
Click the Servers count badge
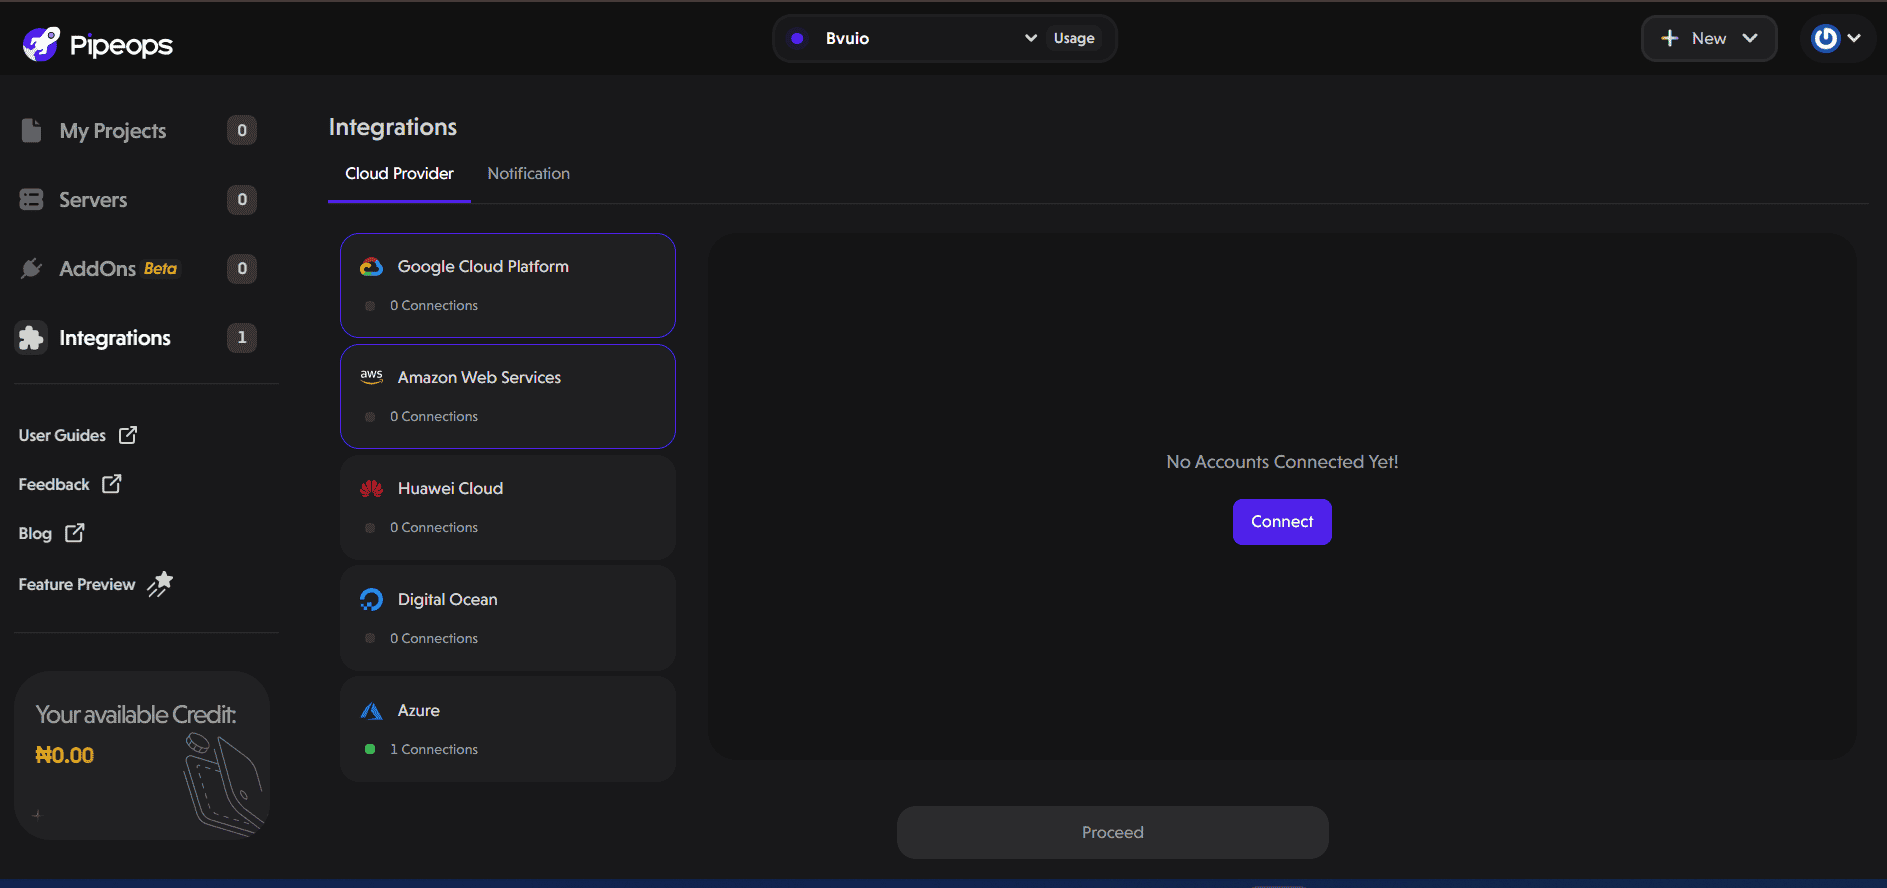pos(242,200)
